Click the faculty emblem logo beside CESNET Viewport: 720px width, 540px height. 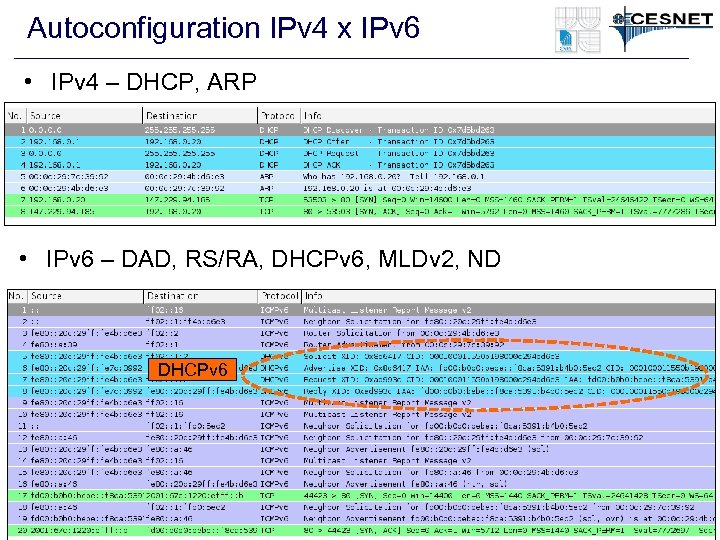click(x=578, y=29)
